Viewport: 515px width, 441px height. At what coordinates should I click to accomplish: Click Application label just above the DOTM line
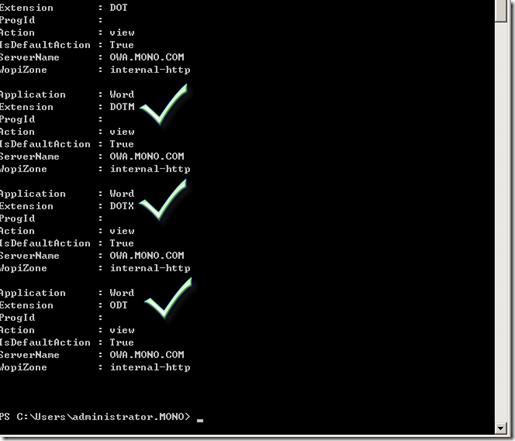(x=33, y=95)
